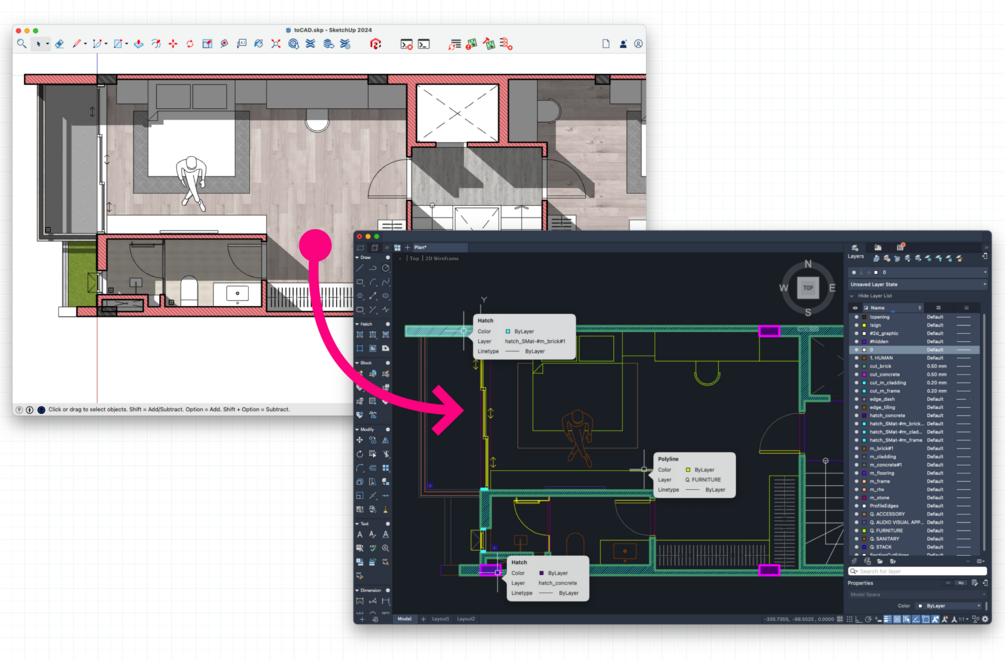Click the Move tool in AutoCAD Modify panel
This screenshot has height=662, width=1005.
click(360, 440)
